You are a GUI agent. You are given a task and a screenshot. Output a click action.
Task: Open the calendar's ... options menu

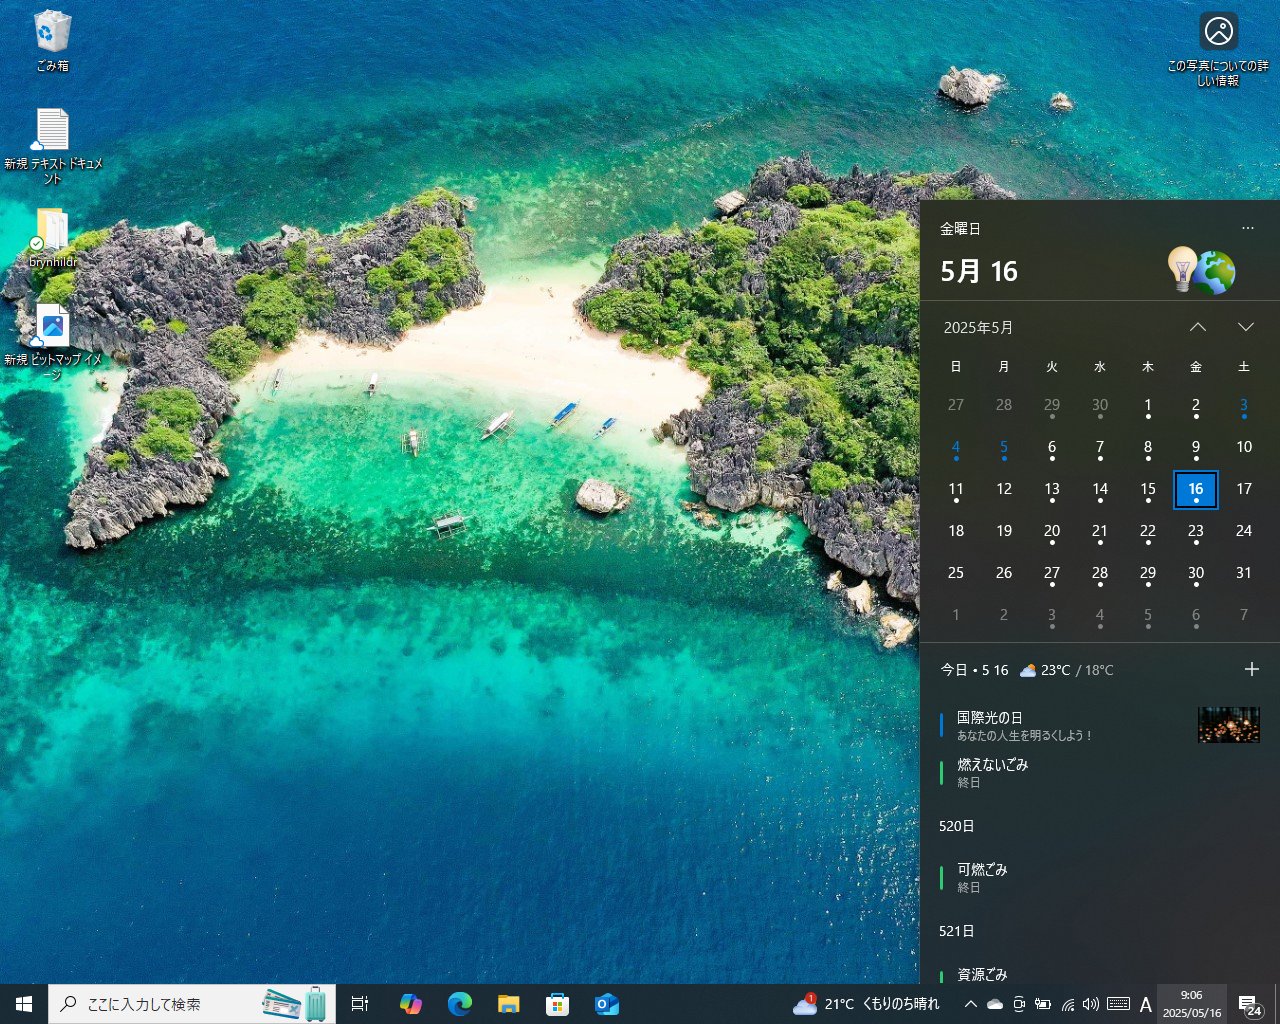pos(1248,228)
